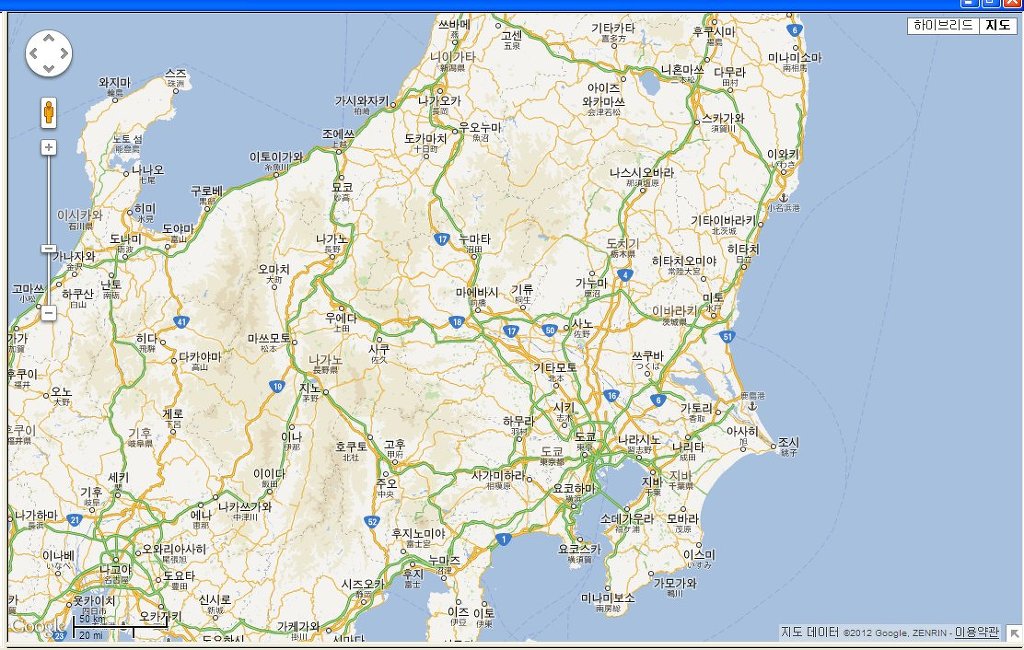Click the zoom slider handle

click(x=48, y=249)
